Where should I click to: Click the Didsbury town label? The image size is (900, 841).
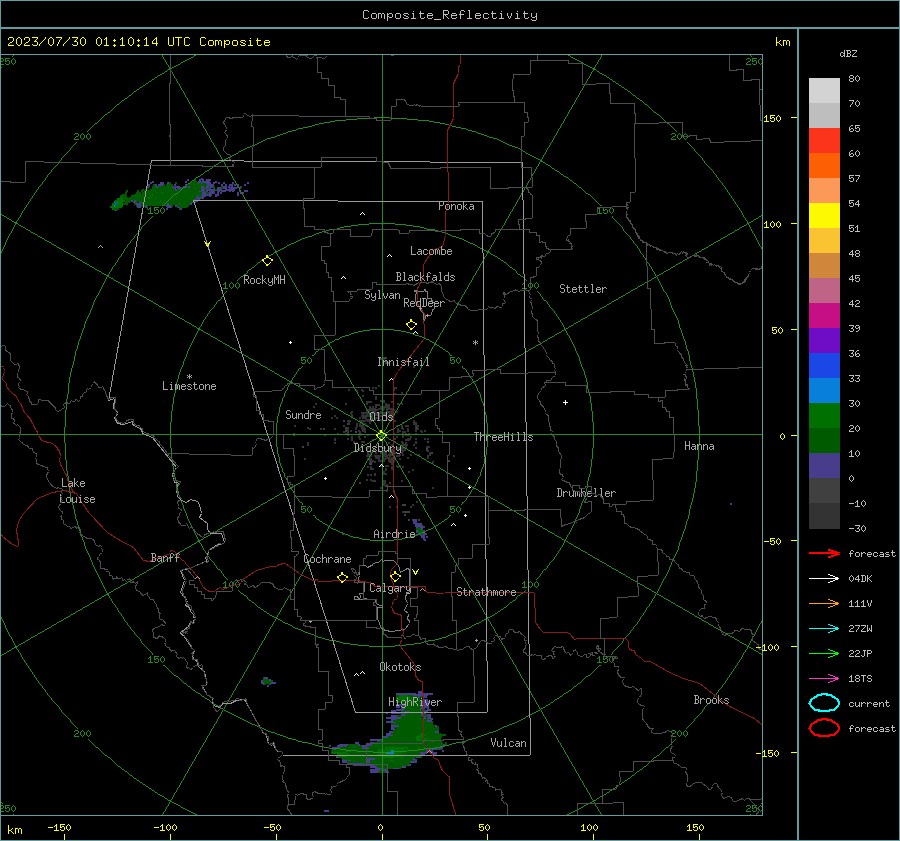point(378,448)
